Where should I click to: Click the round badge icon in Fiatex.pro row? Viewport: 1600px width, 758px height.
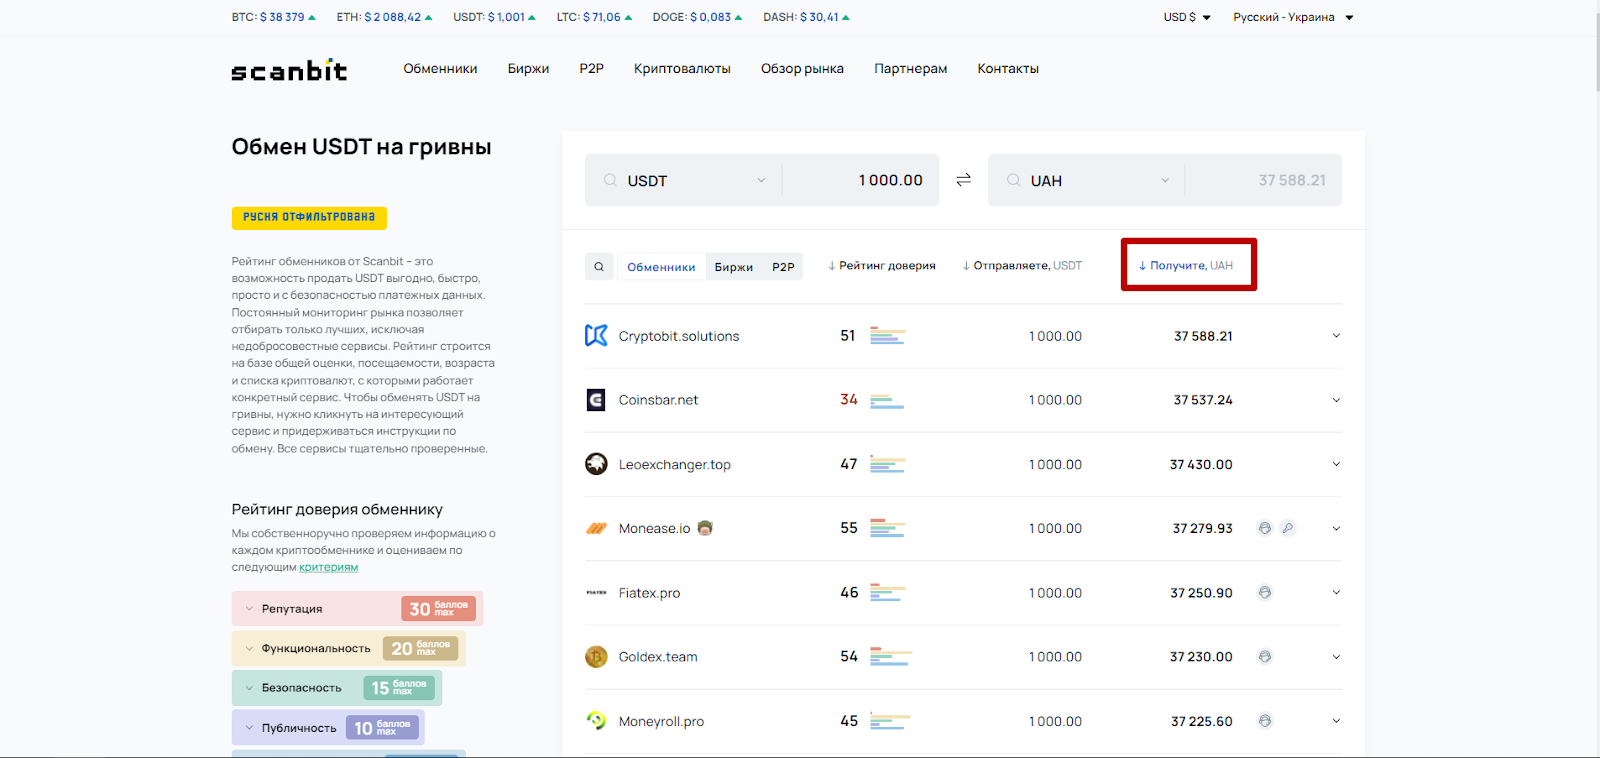(1265, 593)
